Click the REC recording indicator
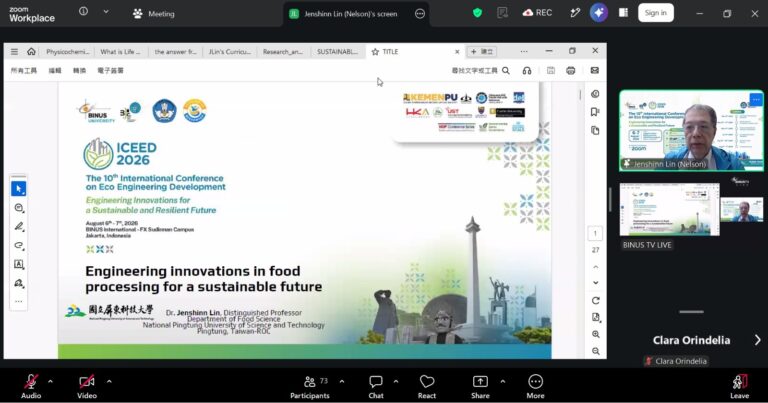This screenshot has width=768, height=403. 537,13
